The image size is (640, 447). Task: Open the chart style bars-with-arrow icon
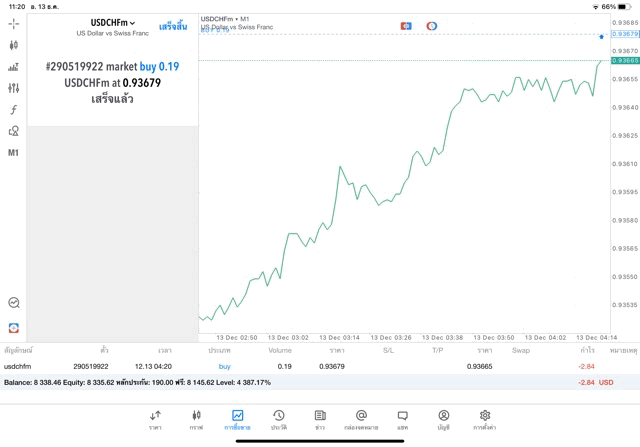(13, 67)
